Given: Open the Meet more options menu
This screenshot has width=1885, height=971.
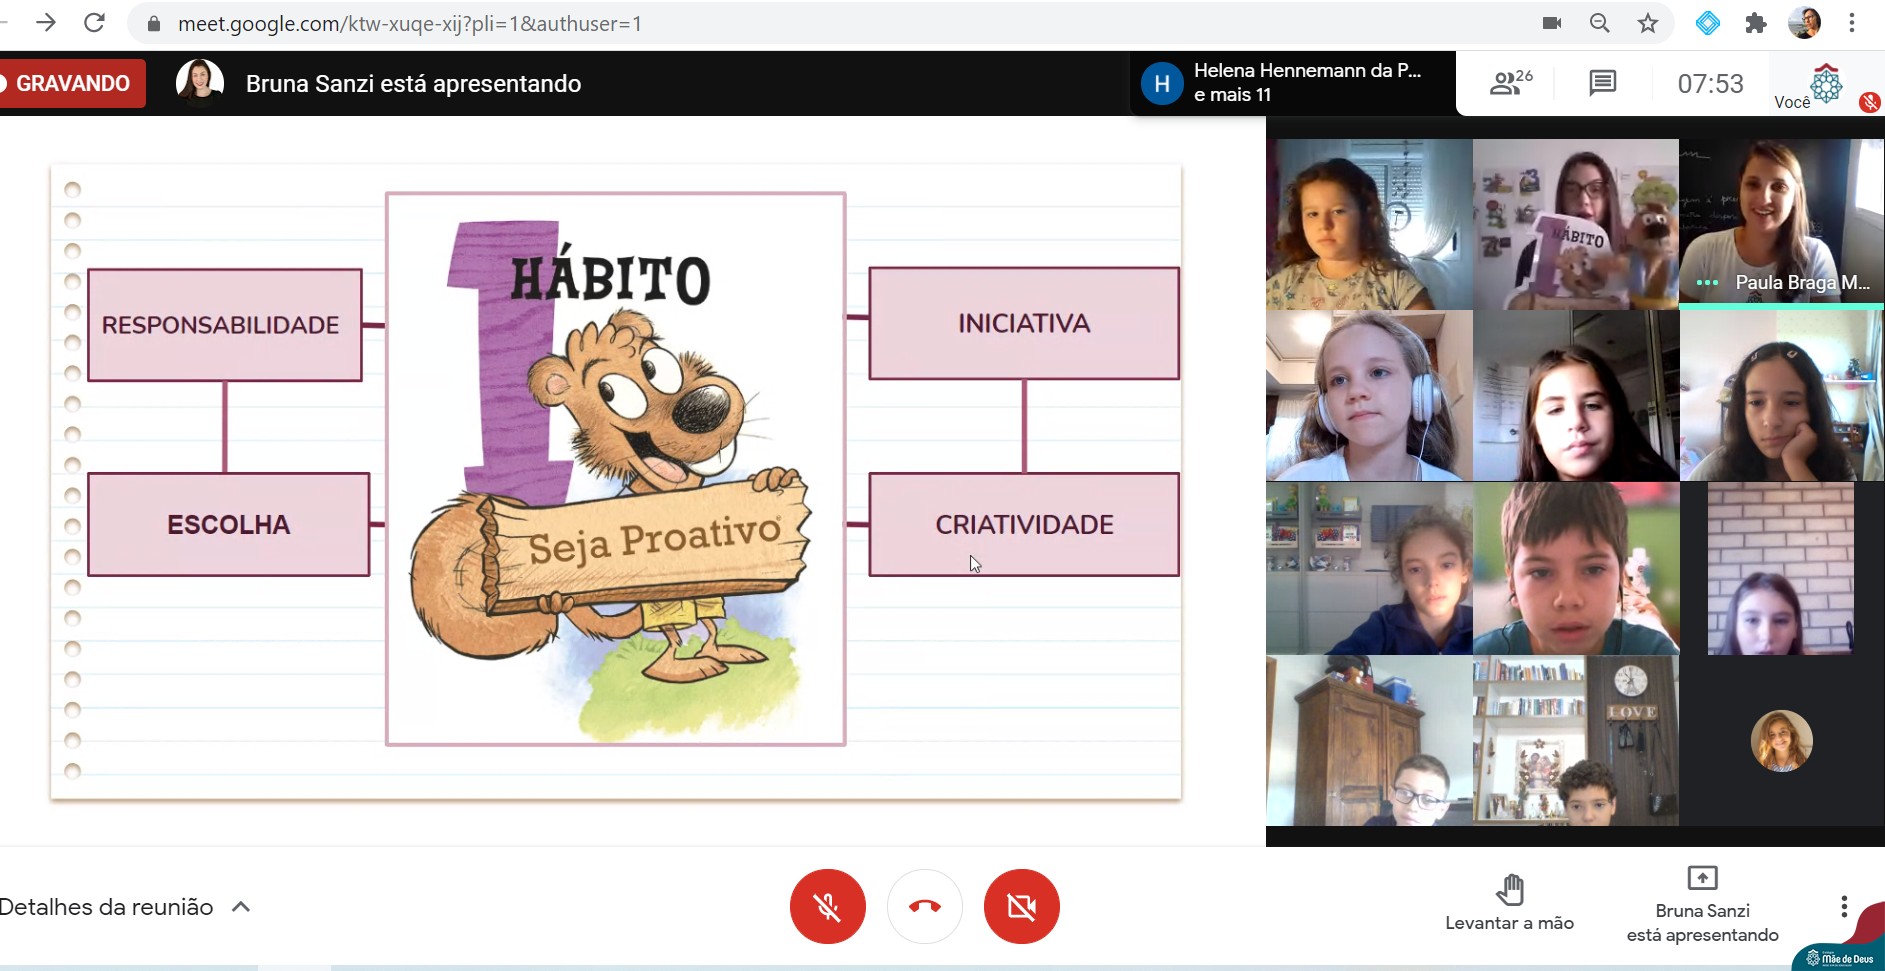Looking at the screenshot, I should (x=1844, y=907).
